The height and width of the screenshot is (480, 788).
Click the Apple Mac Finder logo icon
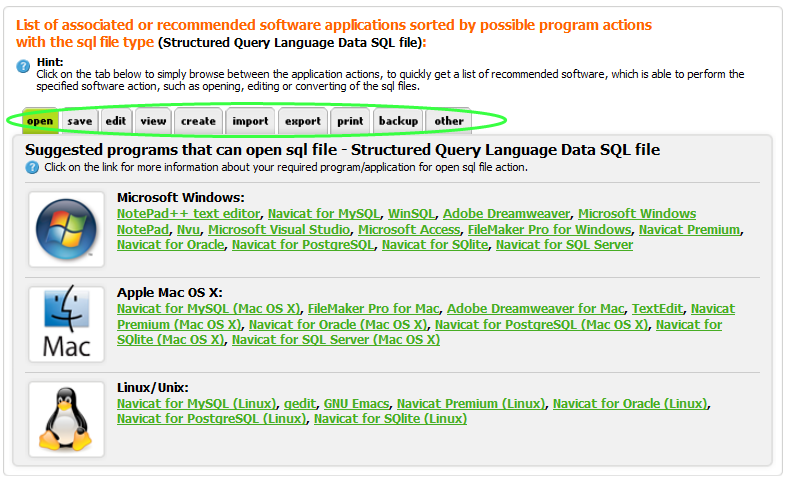click(66, 324)
